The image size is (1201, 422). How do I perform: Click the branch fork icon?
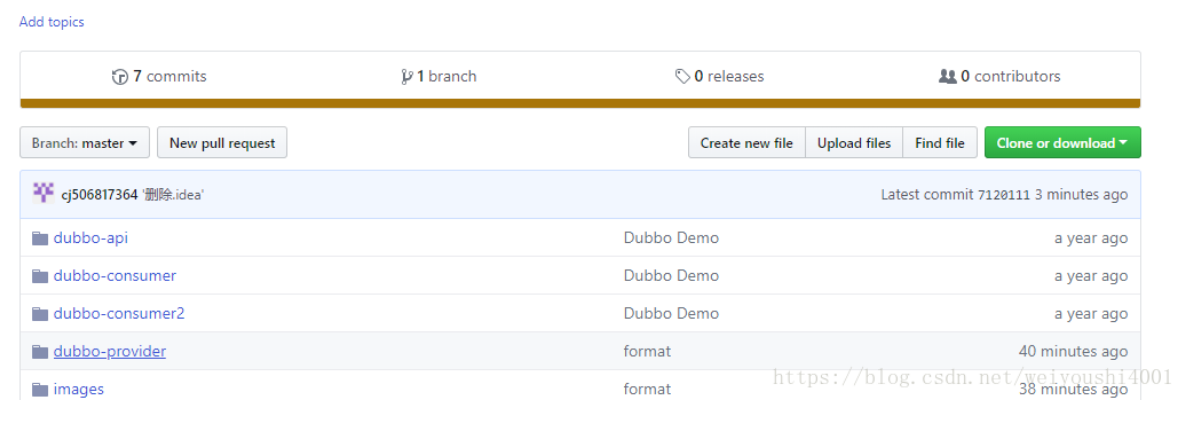407,77
